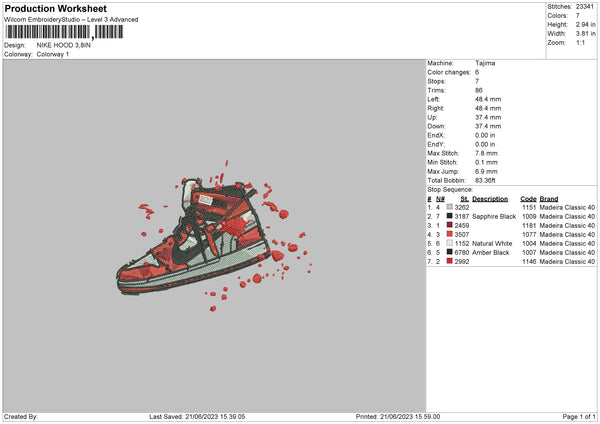This screenshot has height=424, width=600.
Task: Click the 'Created By:' footer label
Action: coord(21,416)
